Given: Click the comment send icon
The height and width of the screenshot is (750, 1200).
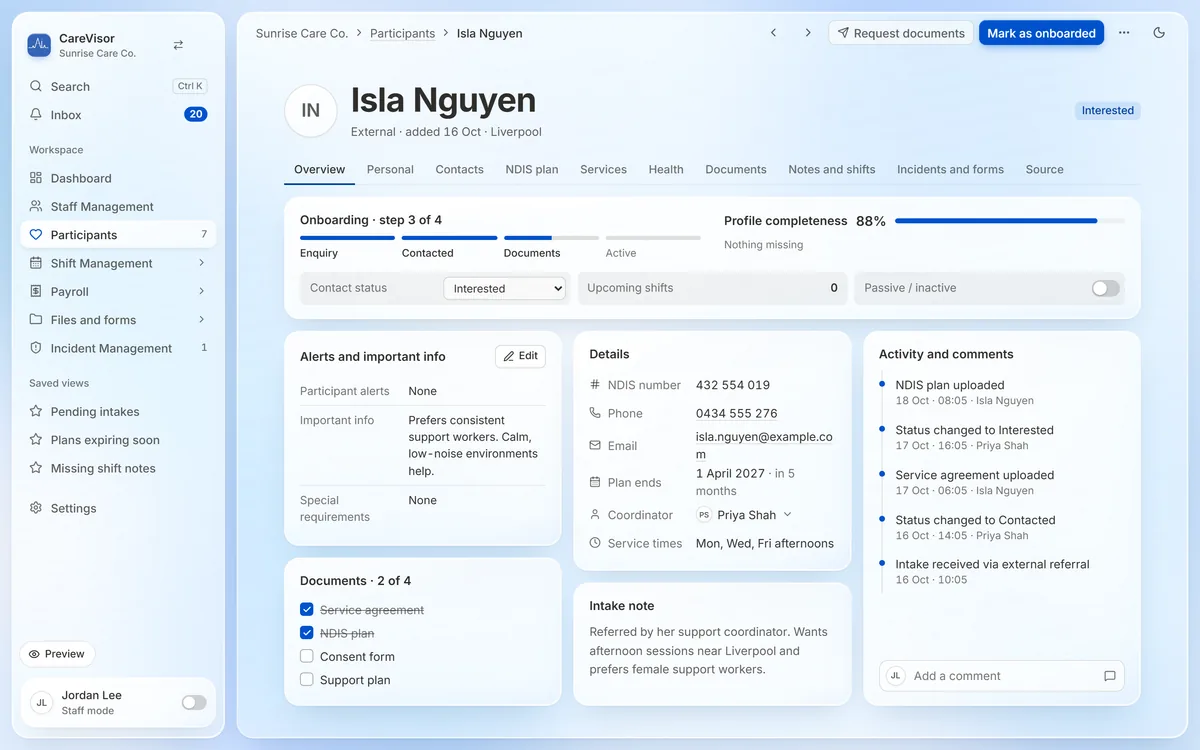Looking at the screenshot, I should pos(1109,676).
